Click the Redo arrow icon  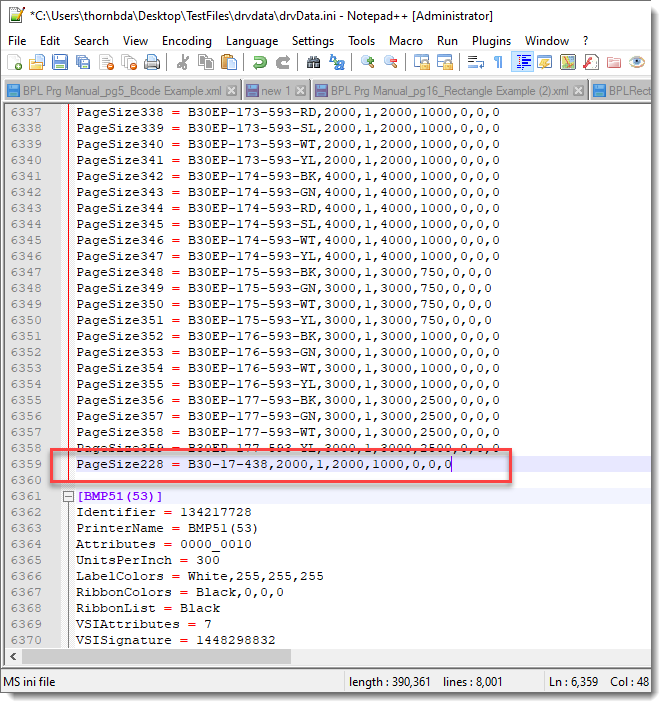tap(283, 62)
